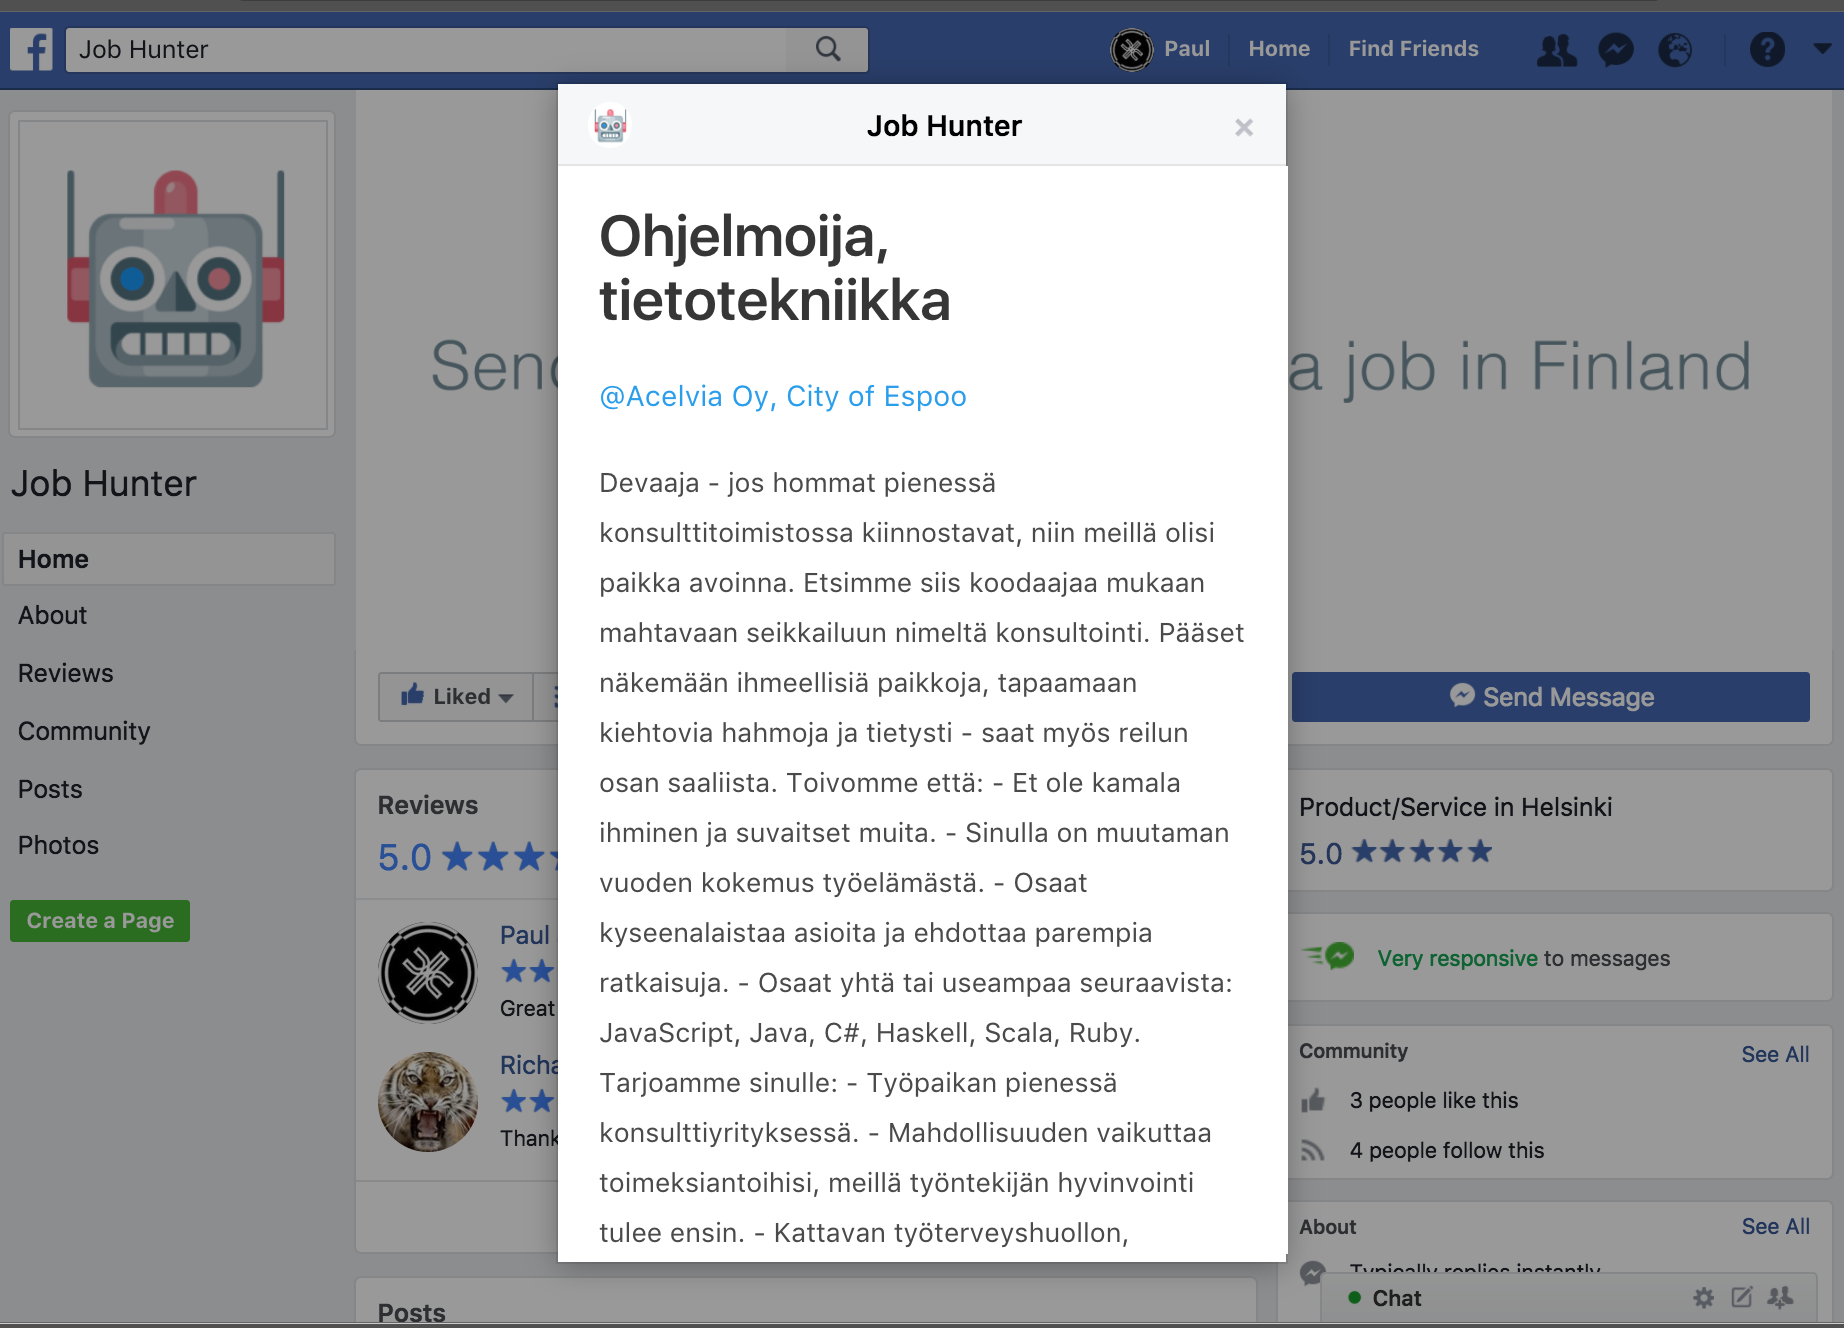Click the new message compose icon
The image size is (1844, 1328).
[1742, 1298]
